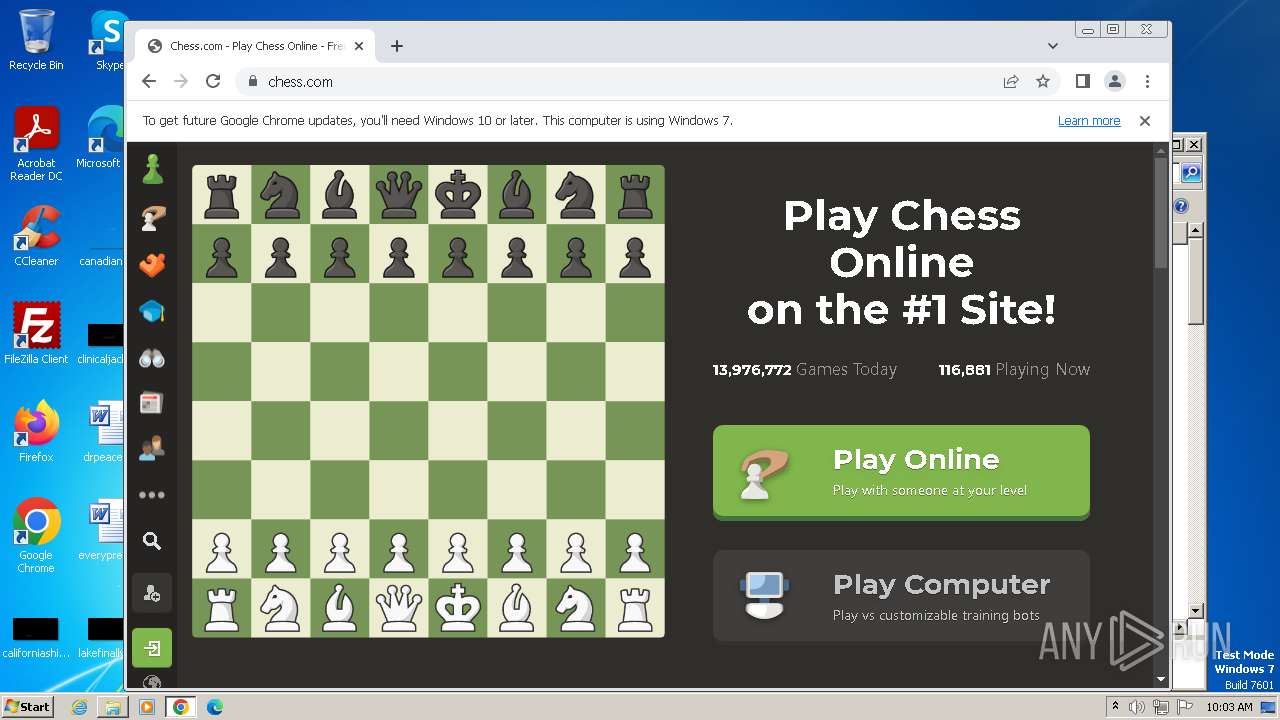Open Puzzles orange puzzle-piece icon

[x=152, y=265]
